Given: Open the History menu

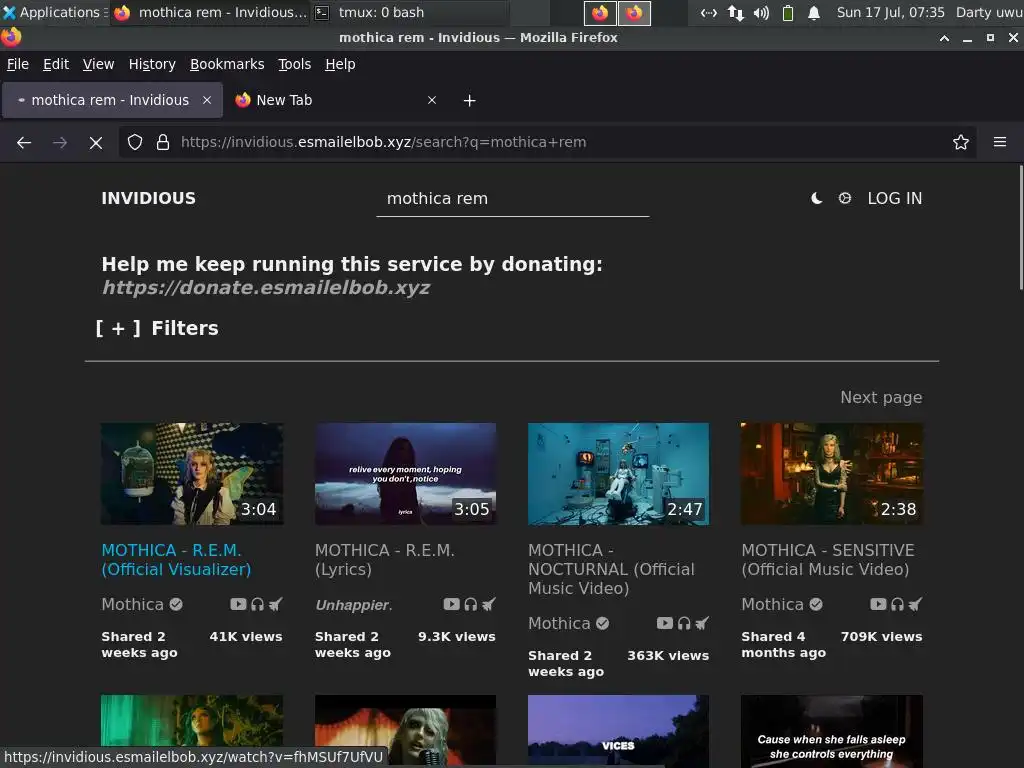Looking at the screenshot, I should pos(152,64).
